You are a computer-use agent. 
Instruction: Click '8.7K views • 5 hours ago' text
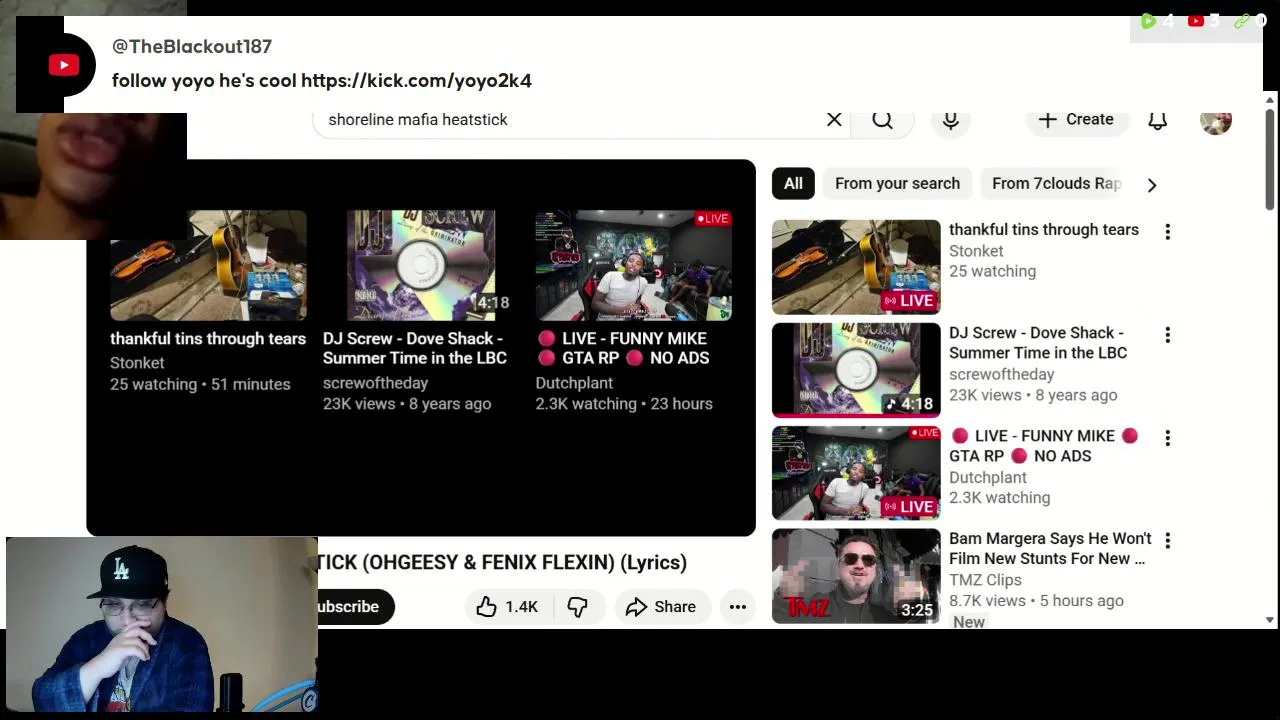pyautogui.click(x=1036, y=601)
